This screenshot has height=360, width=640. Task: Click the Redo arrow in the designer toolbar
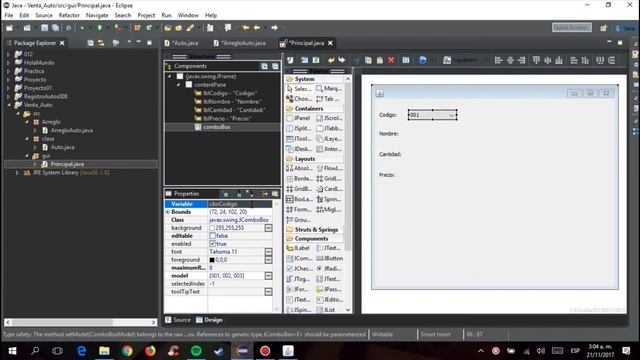pyautogui.click(x=342, y=60)
